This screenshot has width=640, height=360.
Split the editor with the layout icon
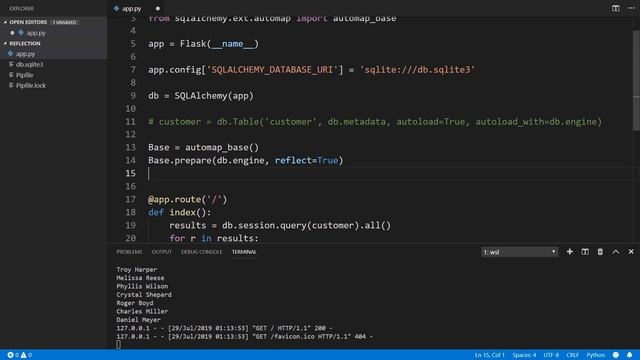coord(616,8)
